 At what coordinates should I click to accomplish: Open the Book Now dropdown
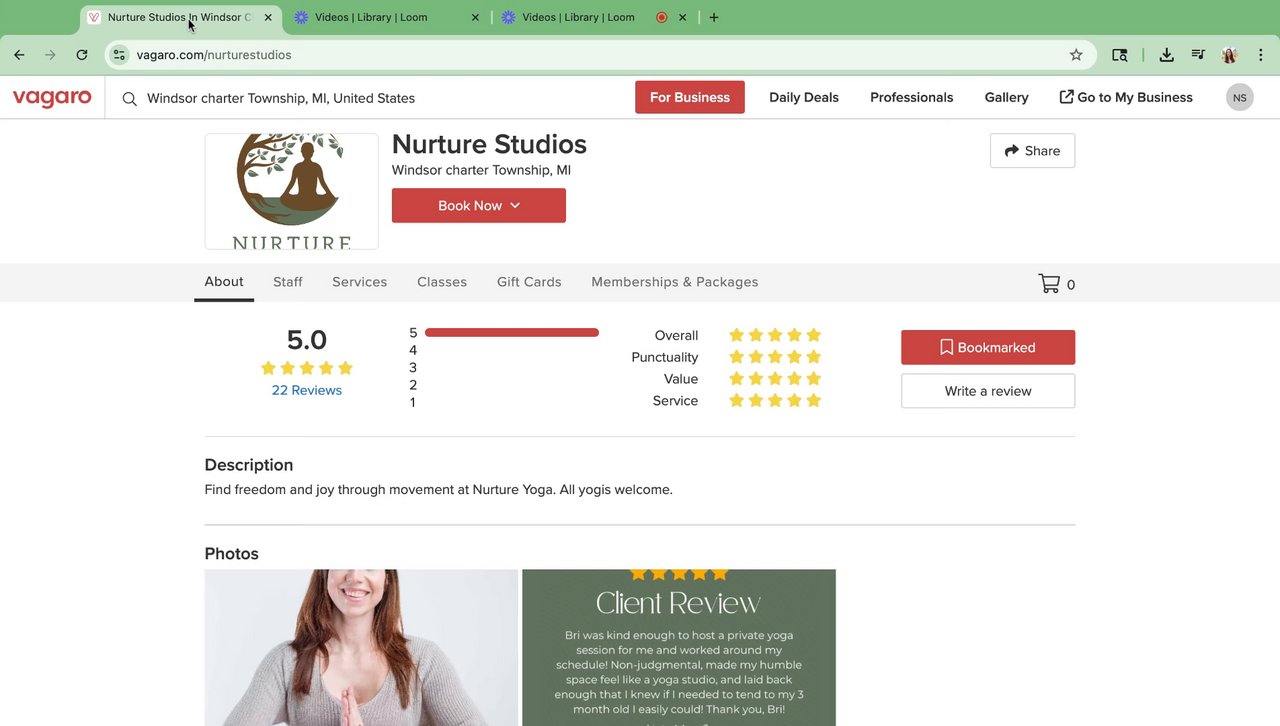click(479, 205)
